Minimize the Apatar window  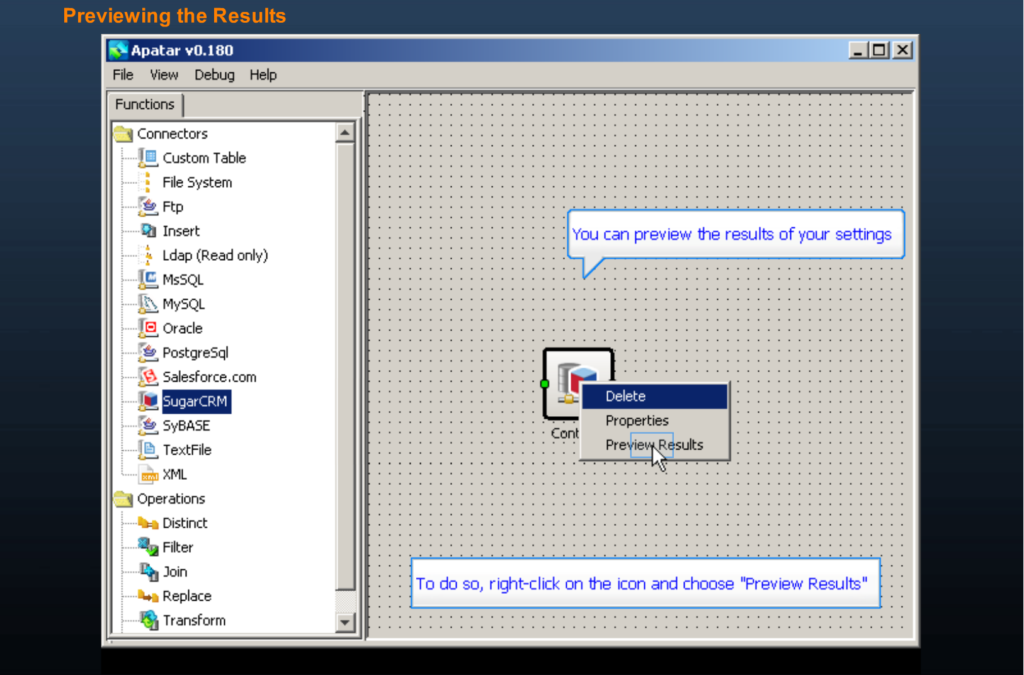coord(858,50)
